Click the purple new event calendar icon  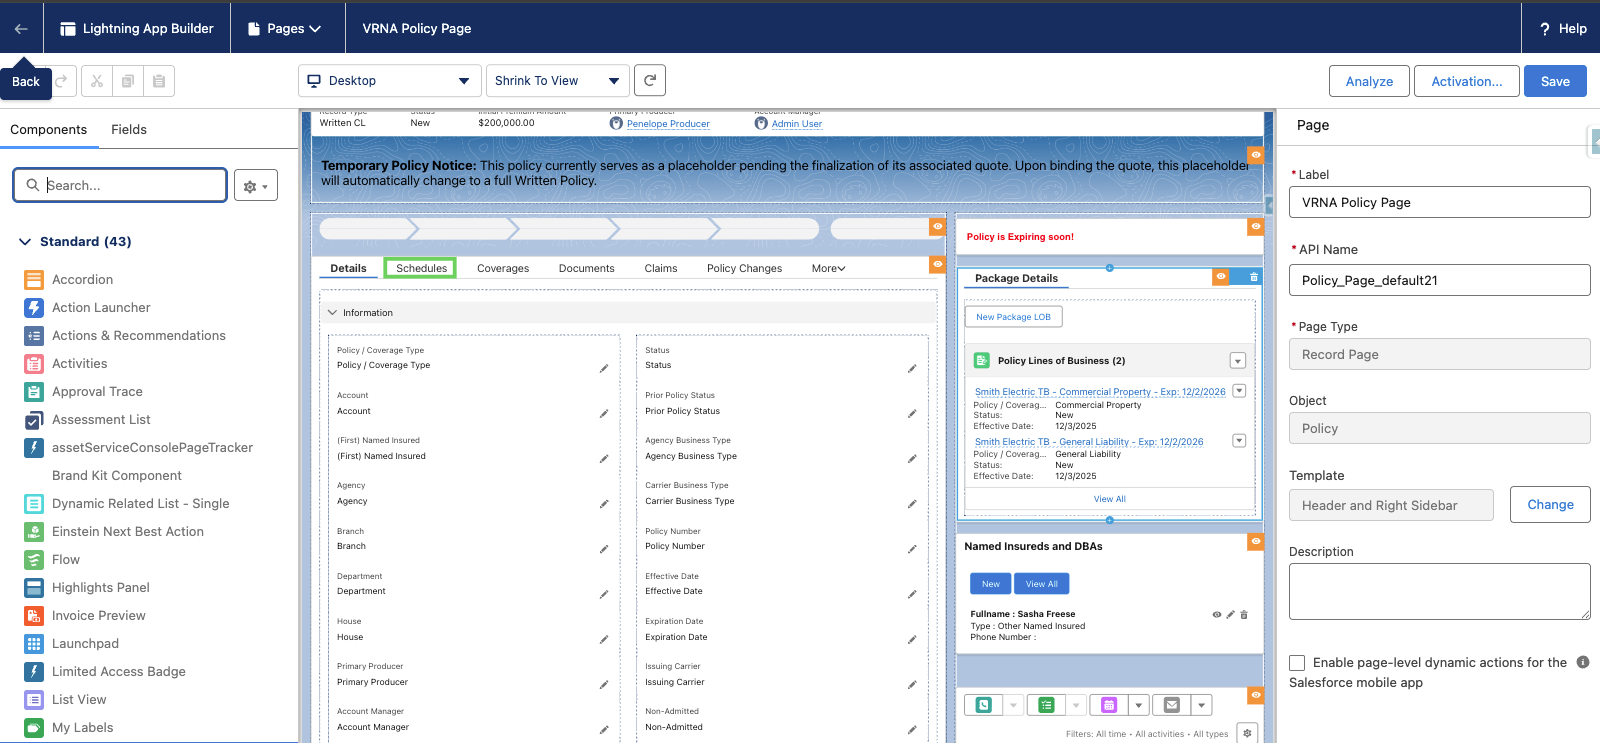(1109, 705)
